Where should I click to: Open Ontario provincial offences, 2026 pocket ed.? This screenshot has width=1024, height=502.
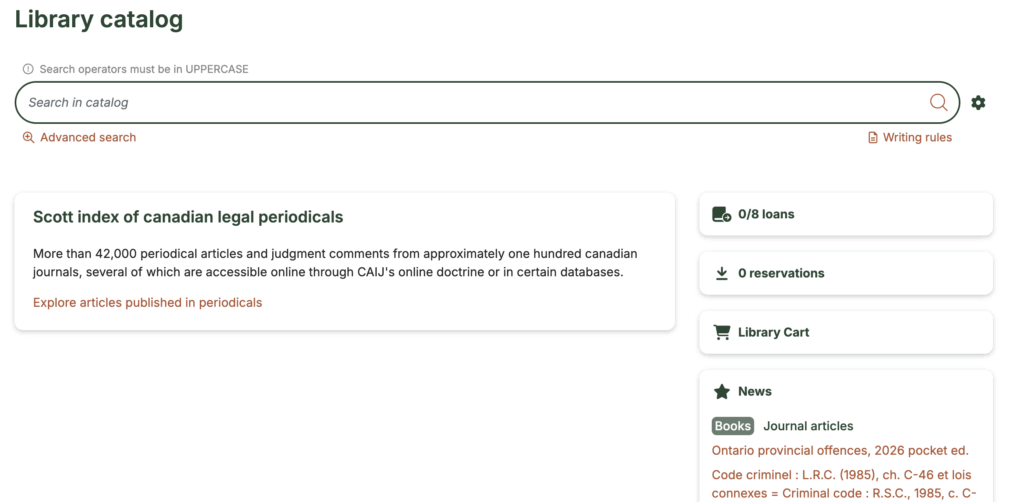click(x=840, y=450)
